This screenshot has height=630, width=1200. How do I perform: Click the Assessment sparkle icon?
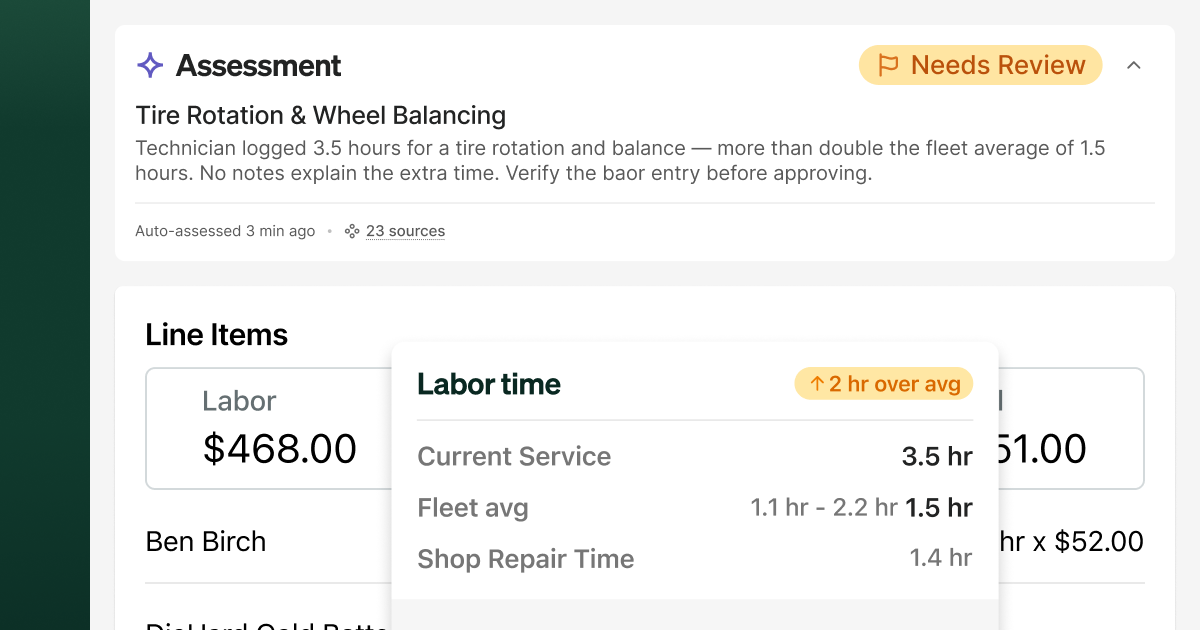pos(150,66)
